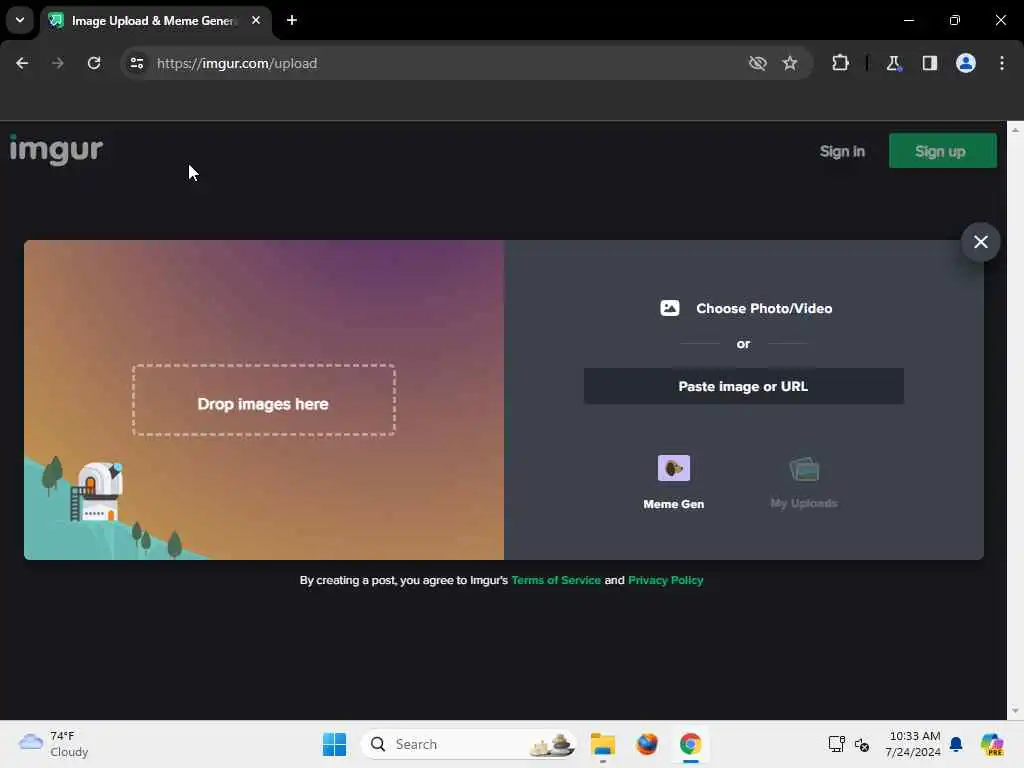The width and height of the screenshot is (1024, 768).
Task: Launch Firefox from the taskbar
Action: pyautogui.click(x=647, y=744)
